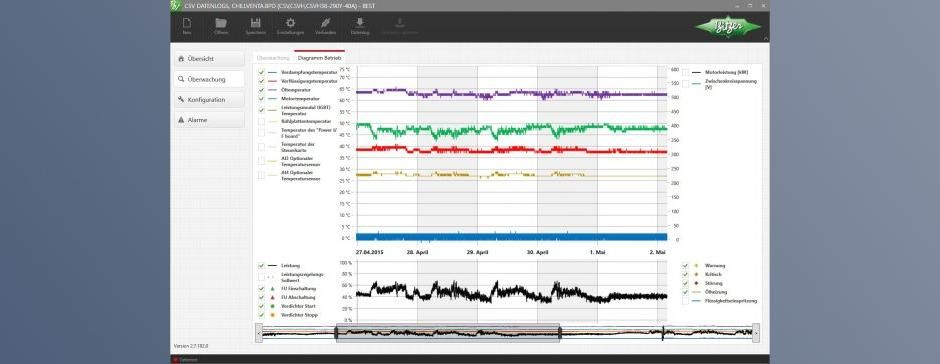The height and width of the screenshot is (364, 940).
Task: Go to the Übersicht sidebar page
Action: point(209,59)
